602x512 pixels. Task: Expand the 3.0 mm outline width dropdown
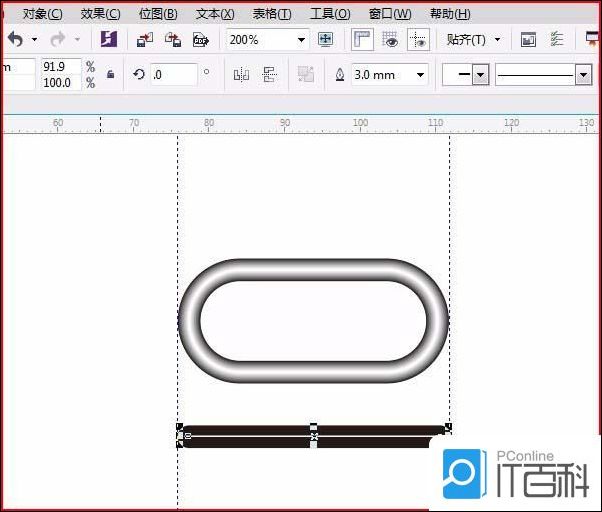pyautogui.click(x=420, y=75)
